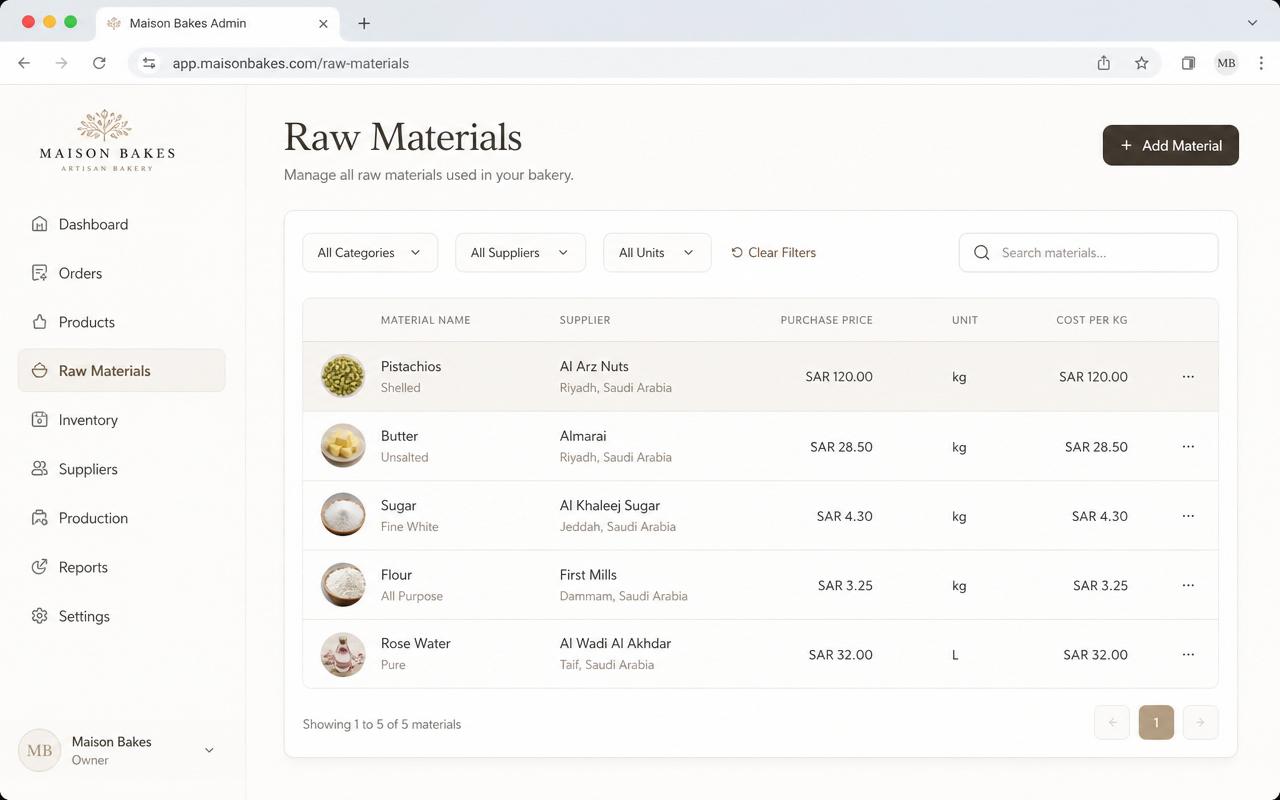1280x800 pixels.
Task: Open the tab search chevron
Action: (1252, 22)
